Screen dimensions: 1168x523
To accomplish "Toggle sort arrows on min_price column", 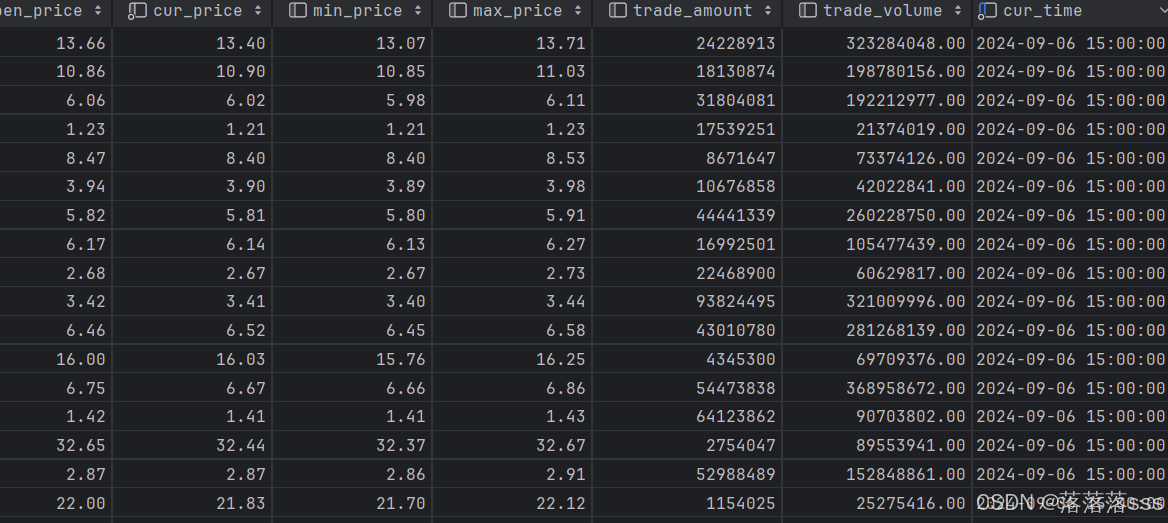I will 417,10.
